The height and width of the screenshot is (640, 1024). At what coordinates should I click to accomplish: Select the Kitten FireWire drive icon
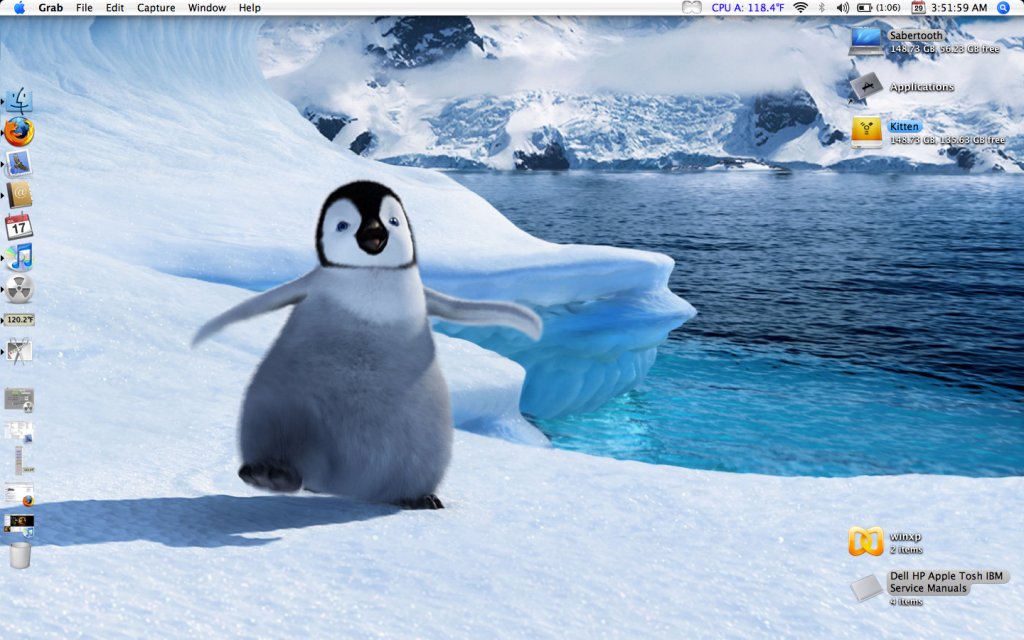(867, 133)
